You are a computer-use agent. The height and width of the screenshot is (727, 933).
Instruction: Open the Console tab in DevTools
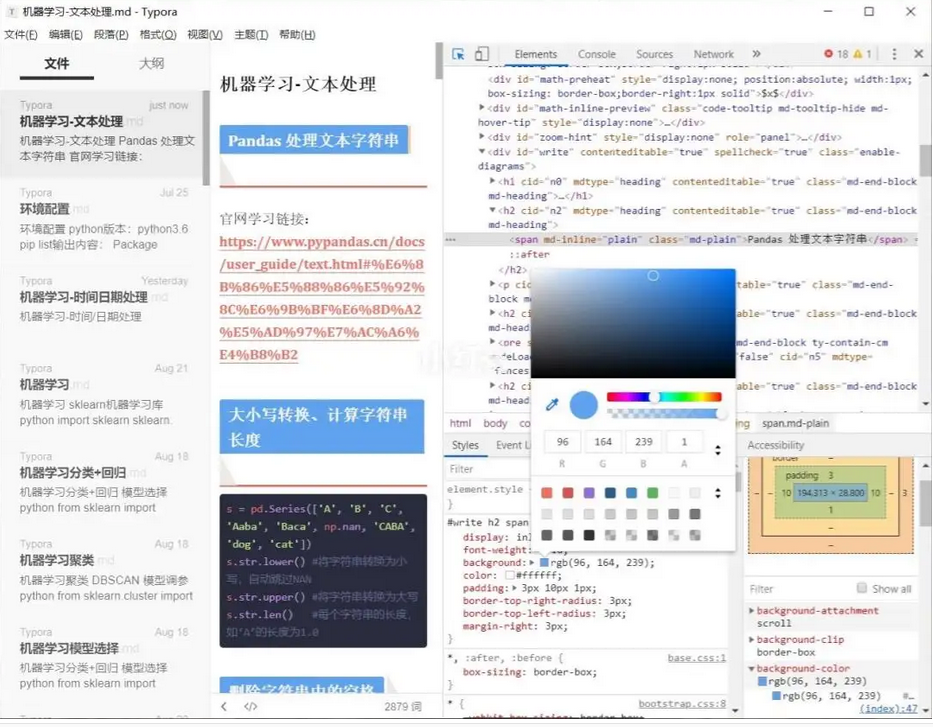point(597,54)
